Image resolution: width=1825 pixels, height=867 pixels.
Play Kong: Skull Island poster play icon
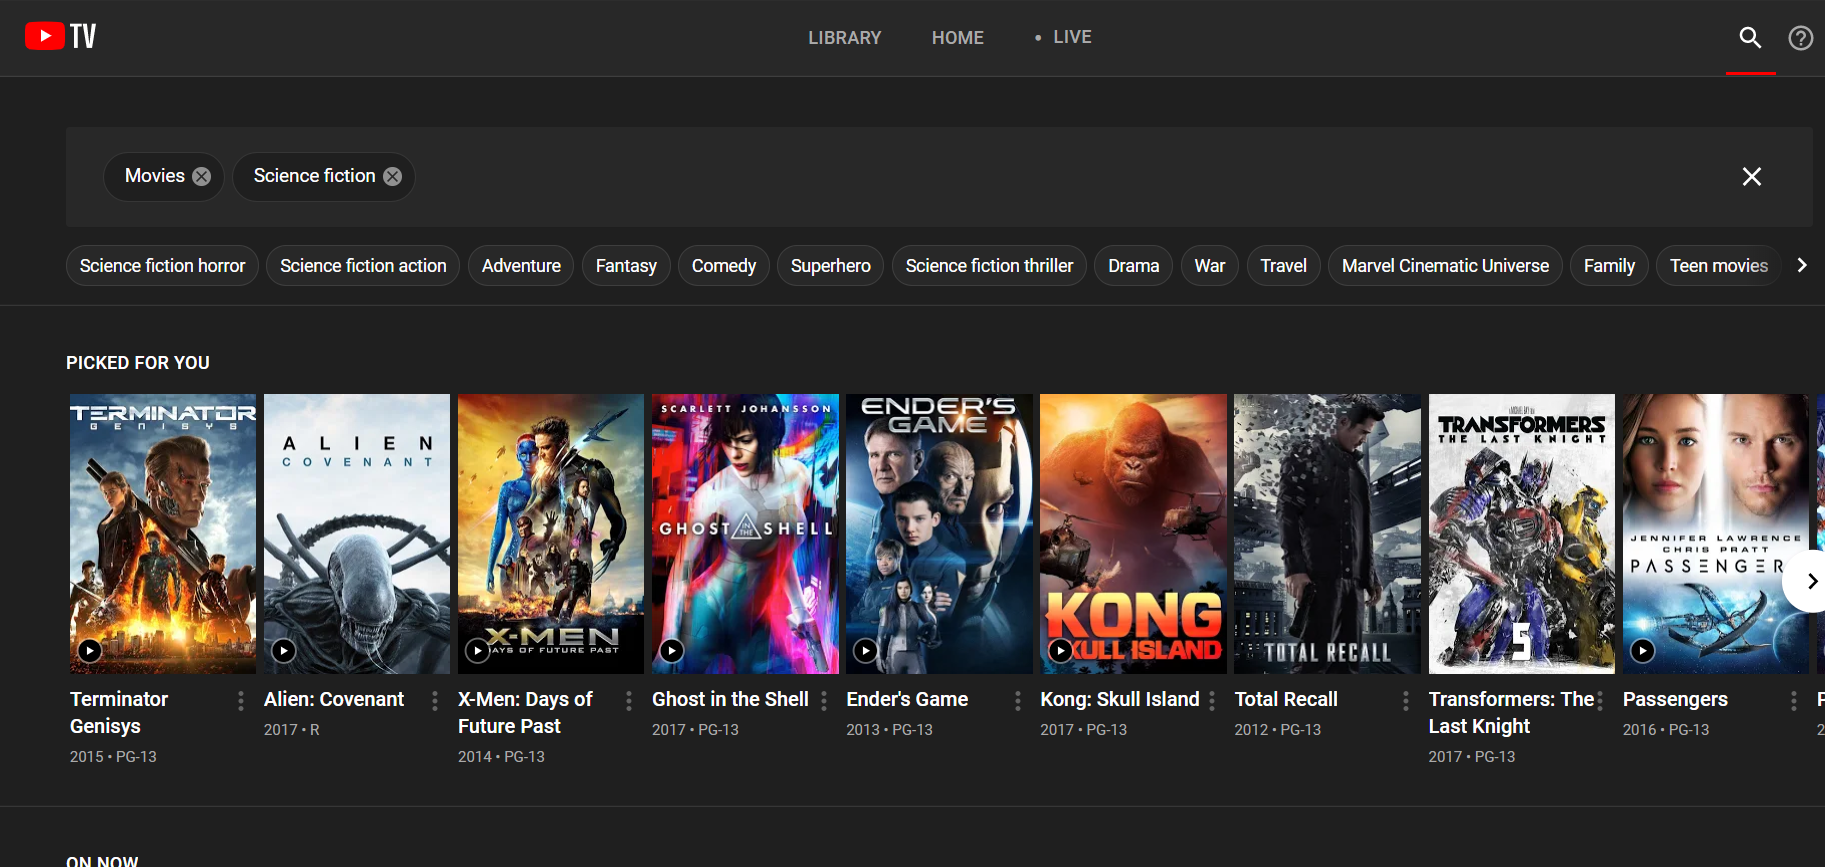[x=1060, y=651]
